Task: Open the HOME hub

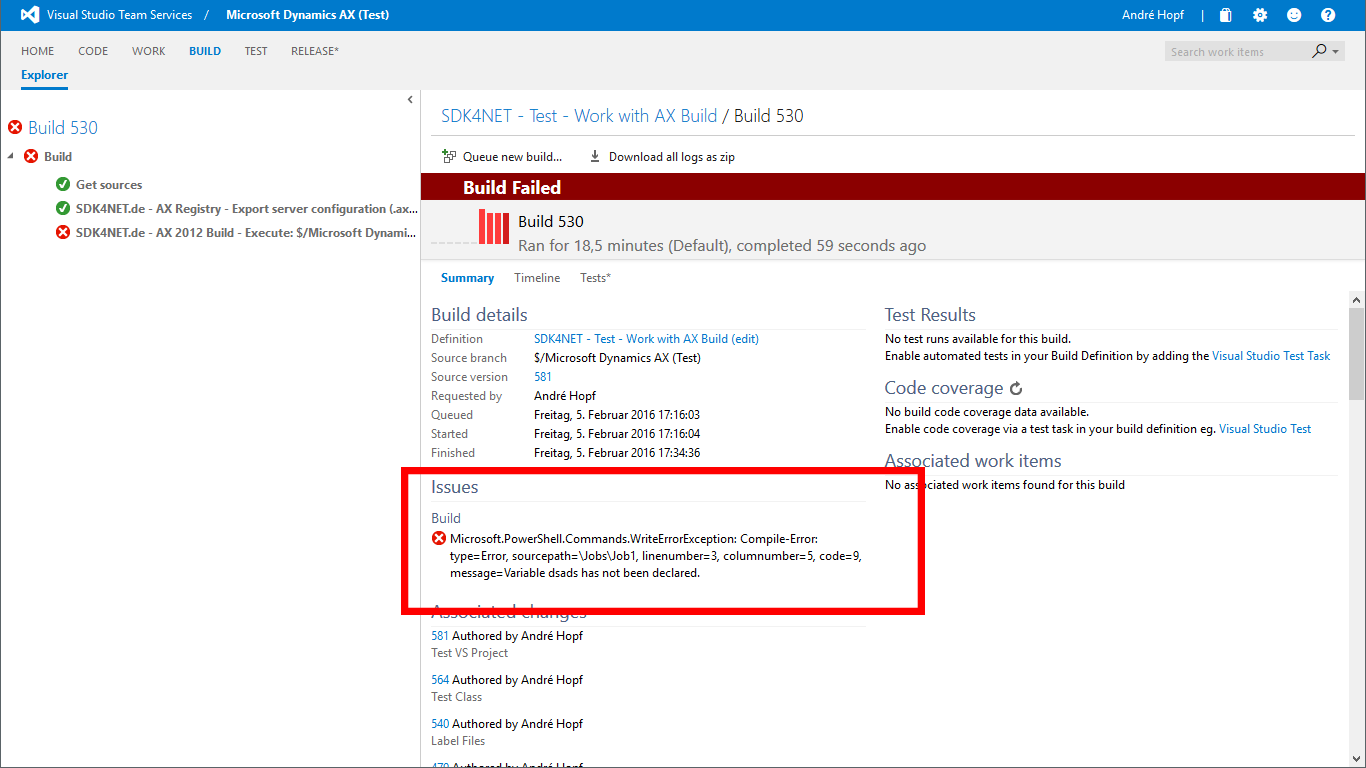Action: (x=38, y=51)
